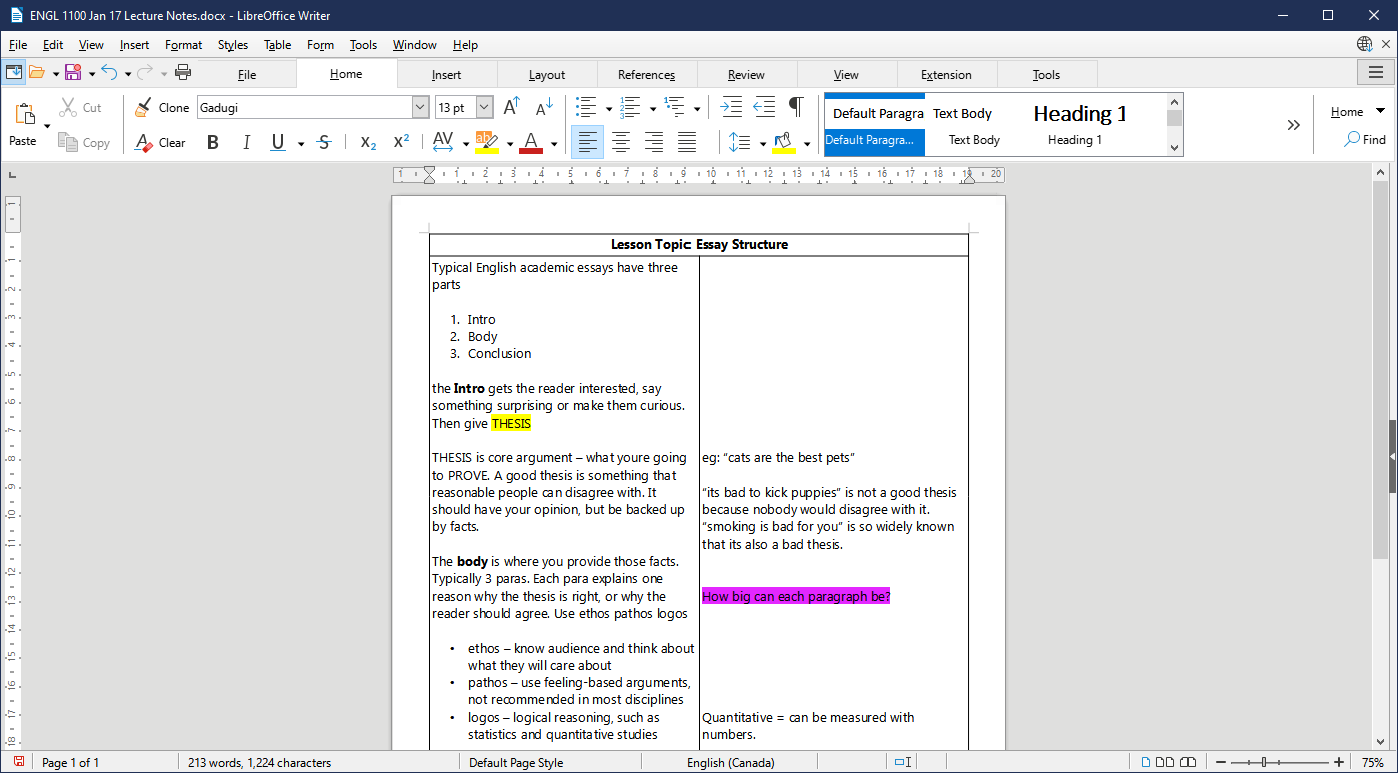This screenshot has width=1398, height=773.
Task: Toggle formatting marks display with the pilcrow icon
Action: 797,105
